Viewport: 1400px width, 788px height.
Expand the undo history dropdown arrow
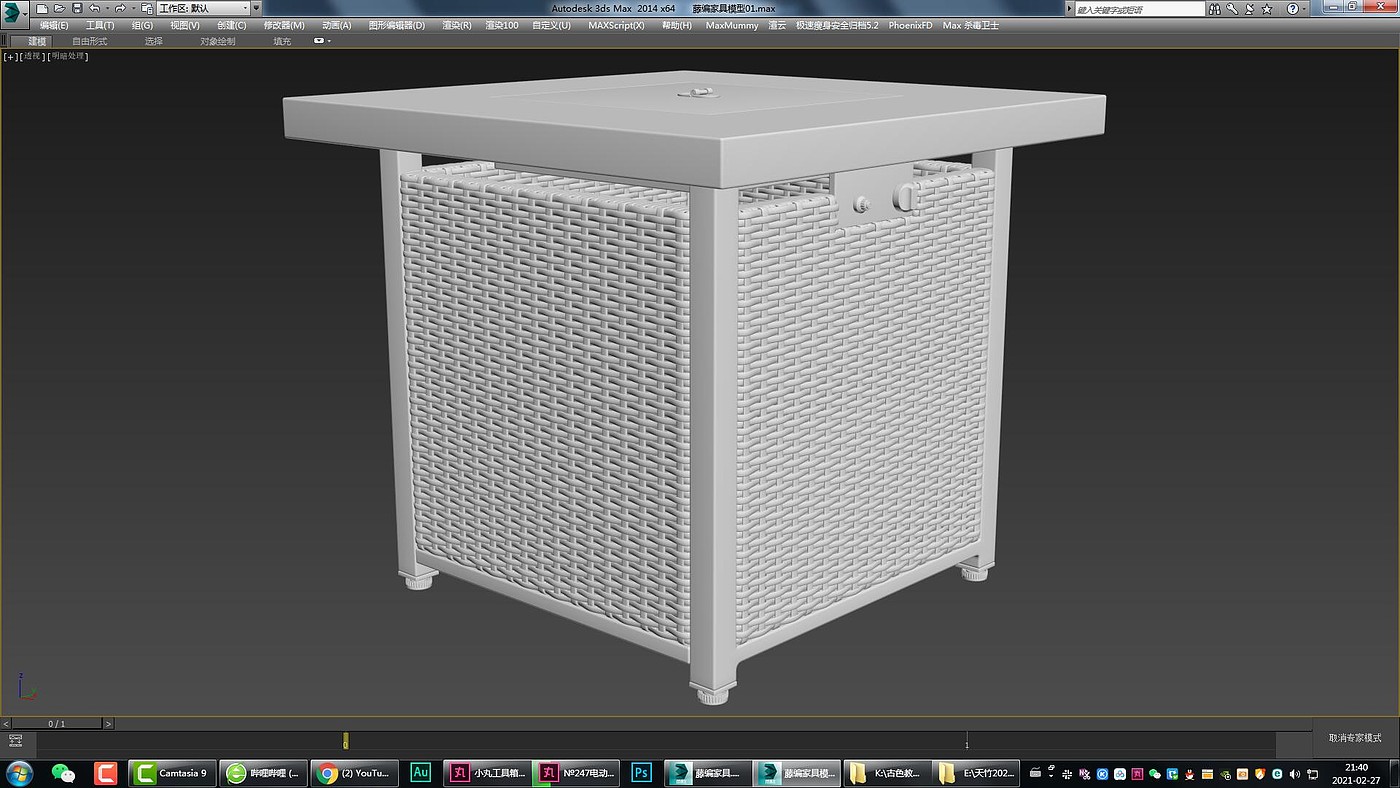tap(106, 9)
